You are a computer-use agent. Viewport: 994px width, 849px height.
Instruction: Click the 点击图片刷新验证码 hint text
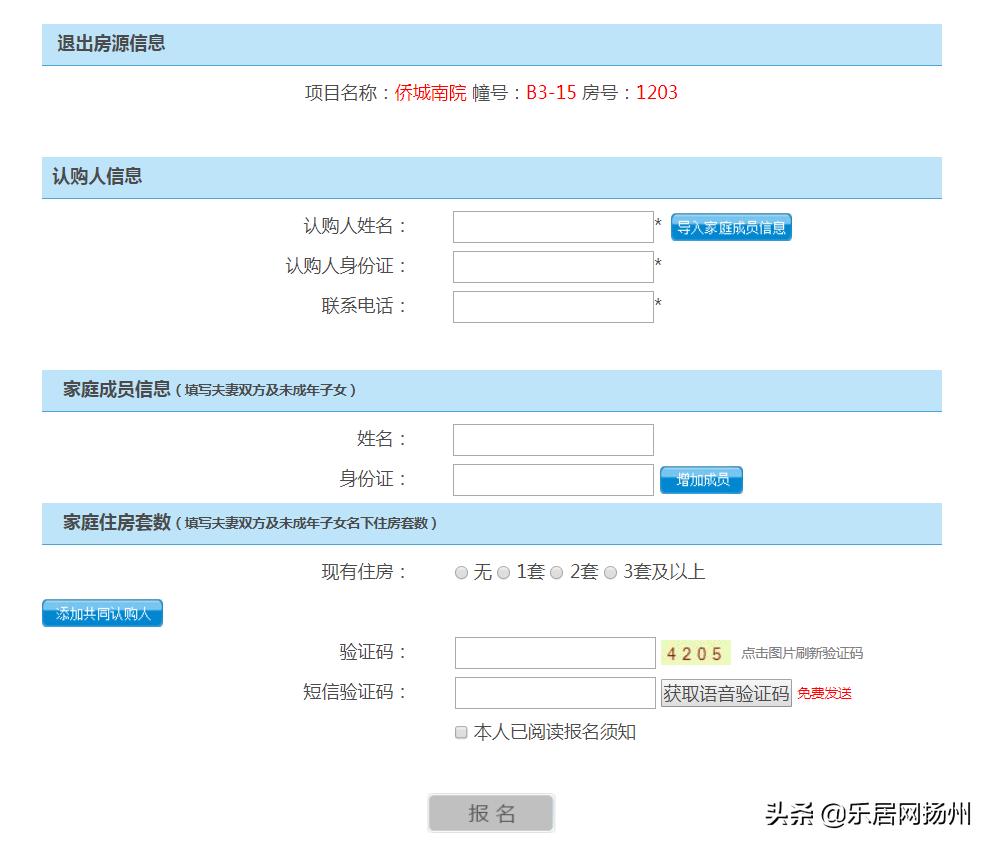[802, 653]
